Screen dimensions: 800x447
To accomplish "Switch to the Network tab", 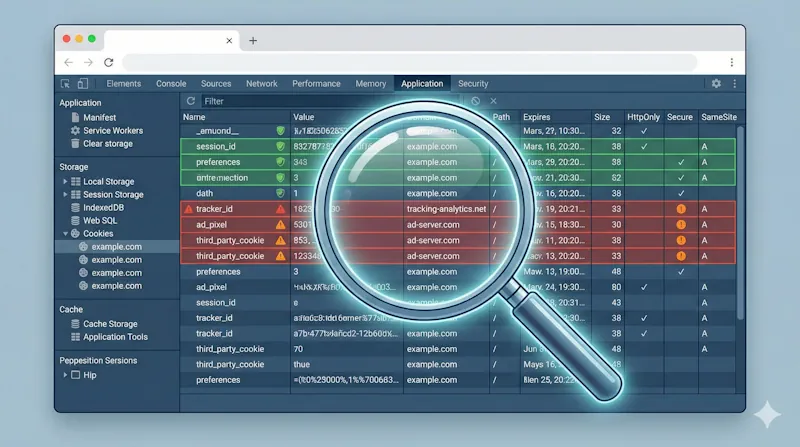I will click(x=262, y=84).
